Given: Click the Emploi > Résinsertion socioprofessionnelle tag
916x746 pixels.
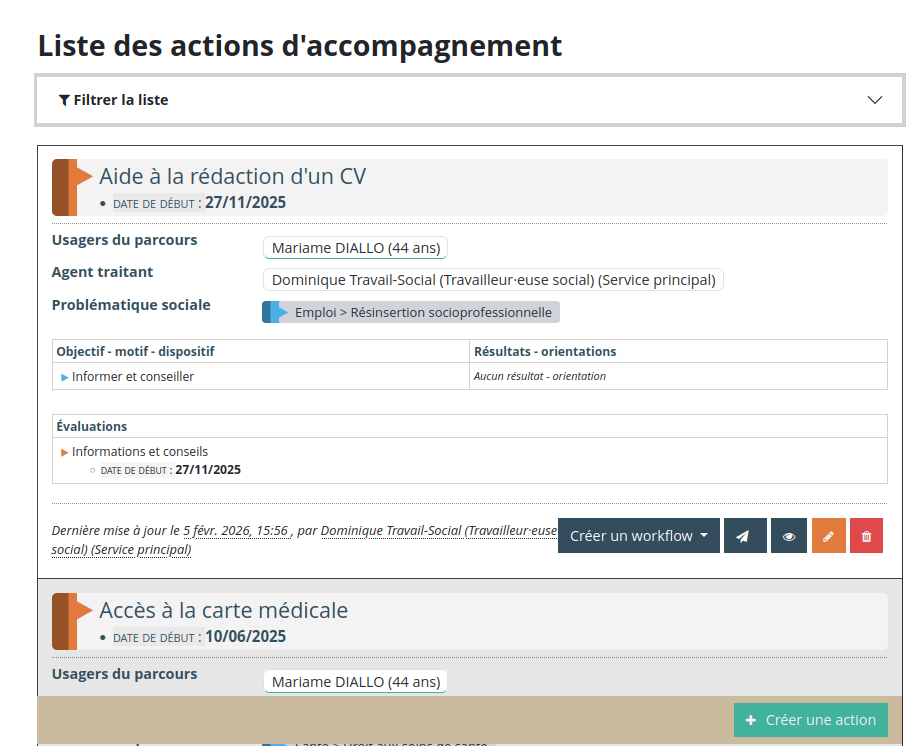Looking at the screenshot, I should (411, 312).
